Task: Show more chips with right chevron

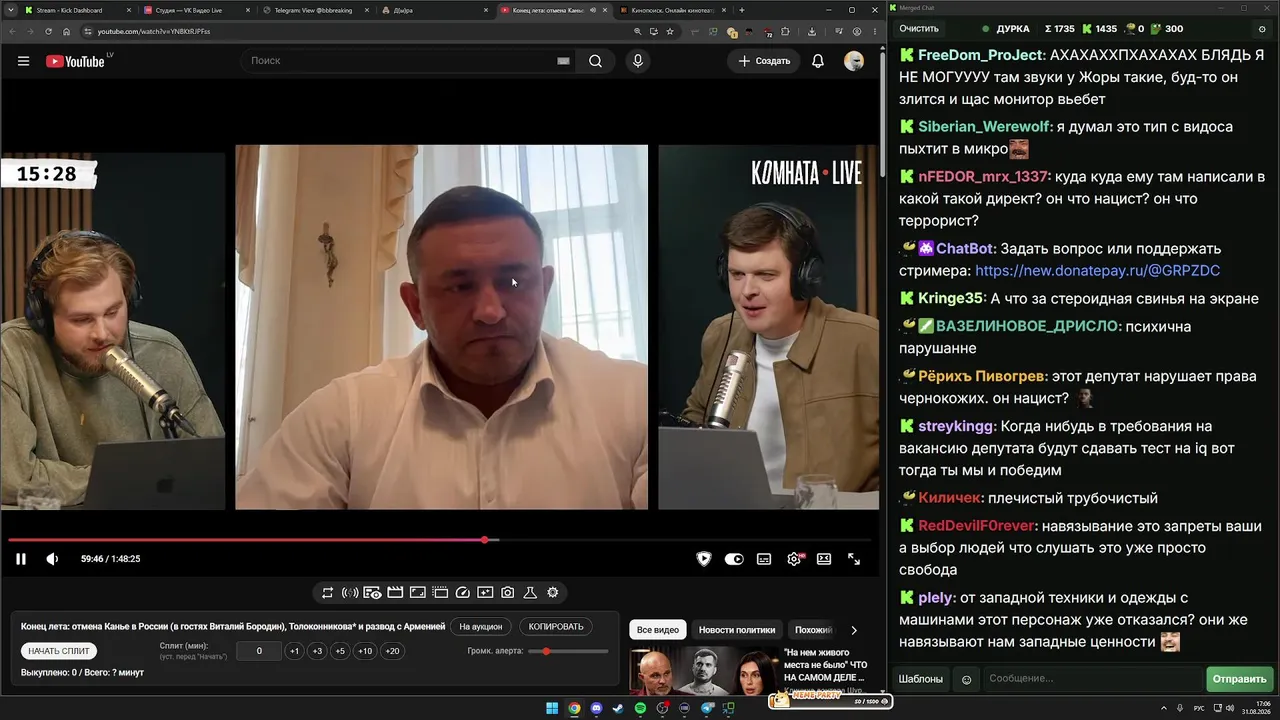Action: point(853,630)
